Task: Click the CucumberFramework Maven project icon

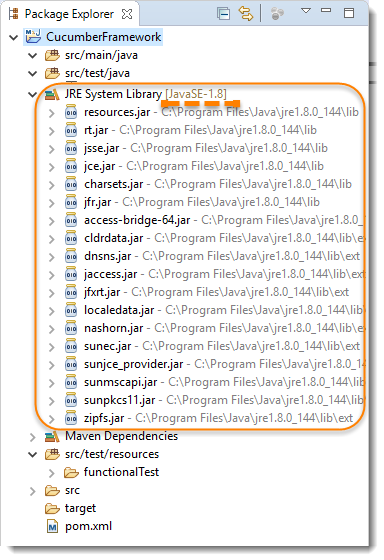Action: click(x=33, y=36)
